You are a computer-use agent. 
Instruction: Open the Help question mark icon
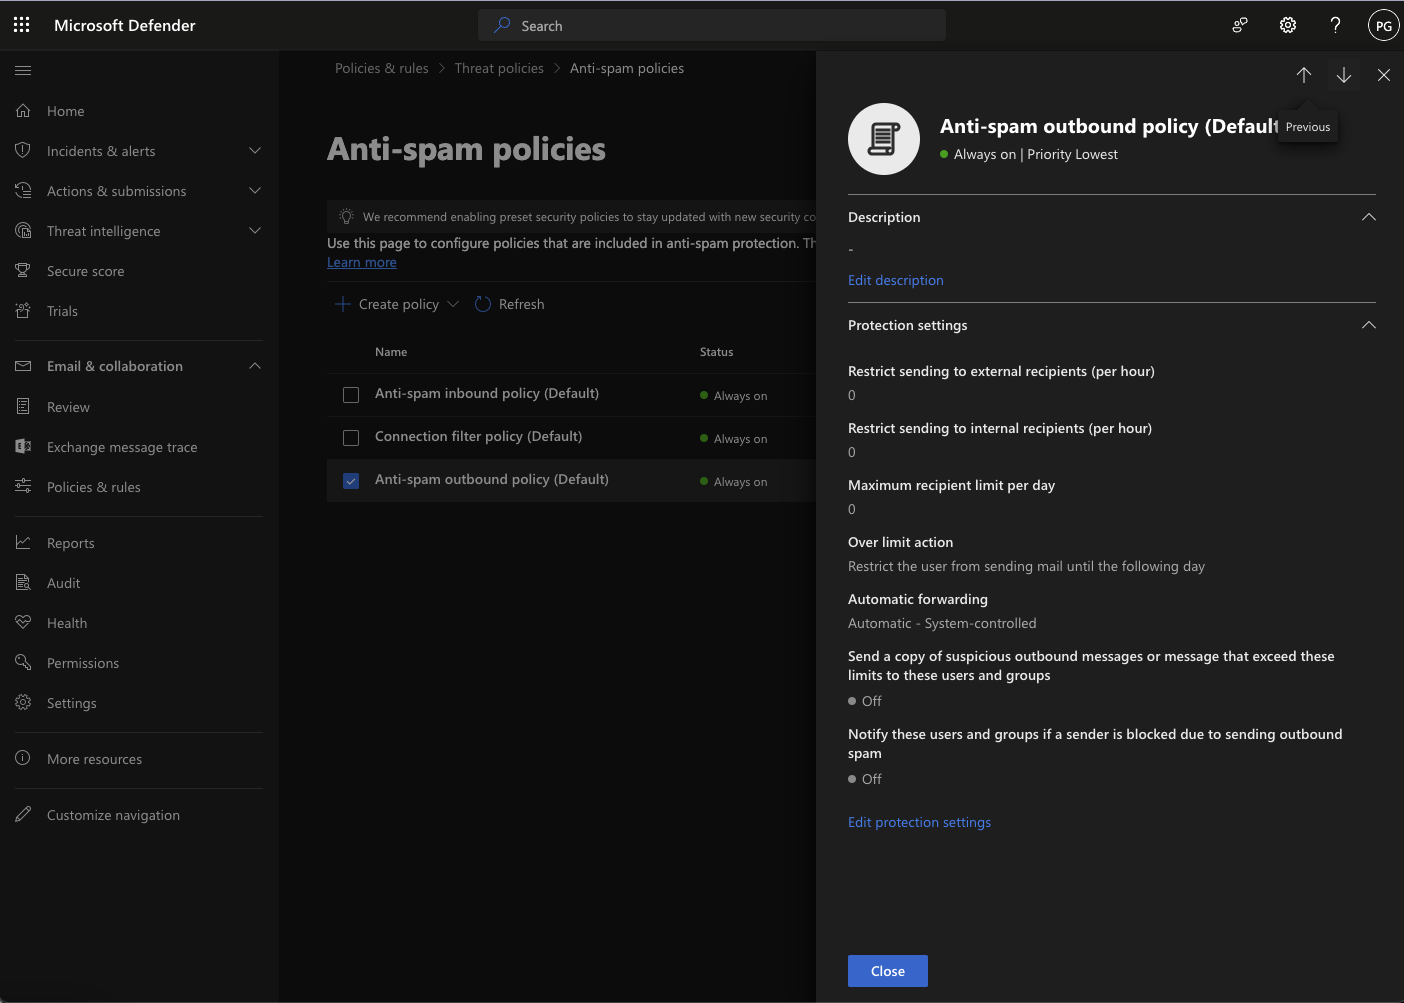tap(1335, 25)
